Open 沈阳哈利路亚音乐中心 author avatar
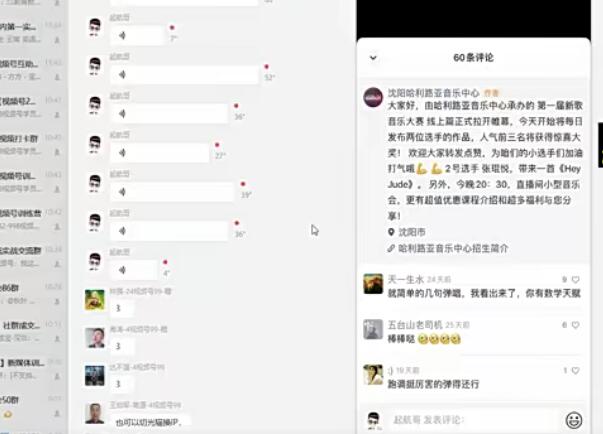Image resolution: width=603 pixels, height=434 pixels. [373, 98]
